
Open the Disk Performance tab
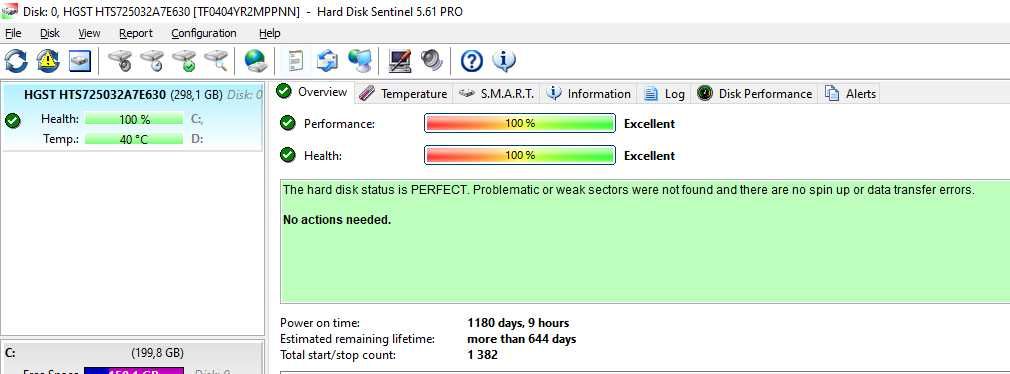click(755, 93)
